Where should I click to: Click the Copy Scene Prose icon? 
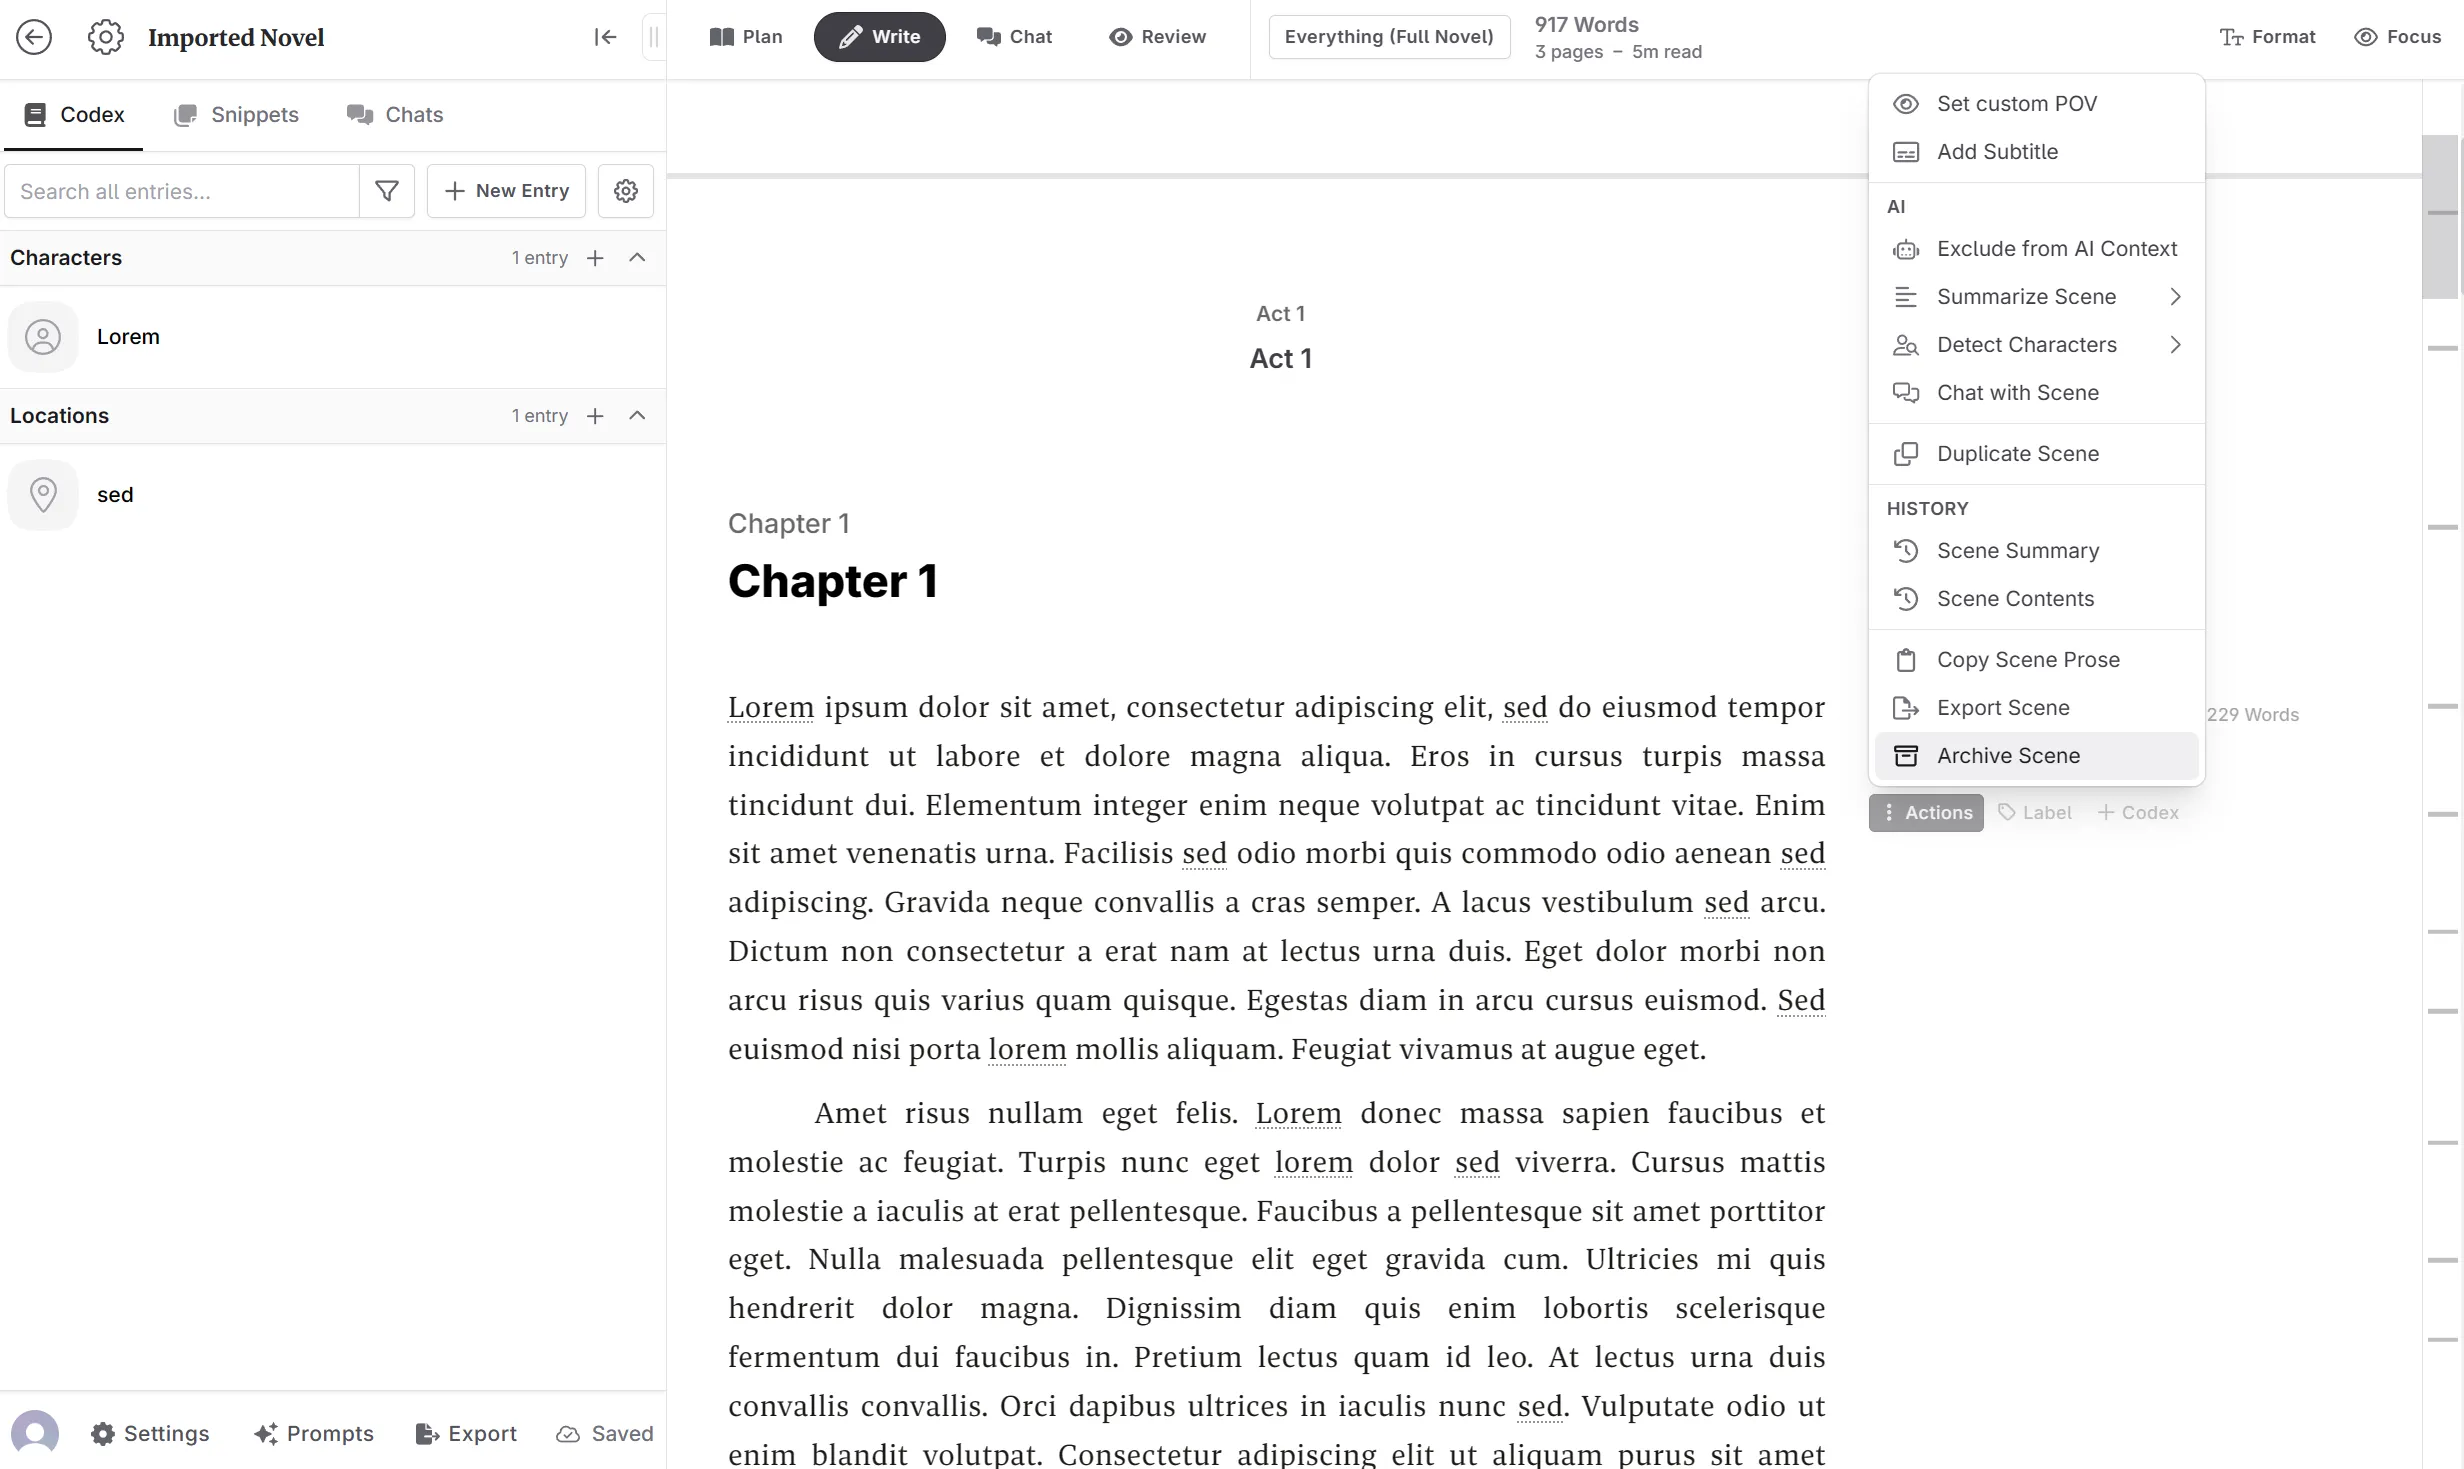pos(1906,659)
